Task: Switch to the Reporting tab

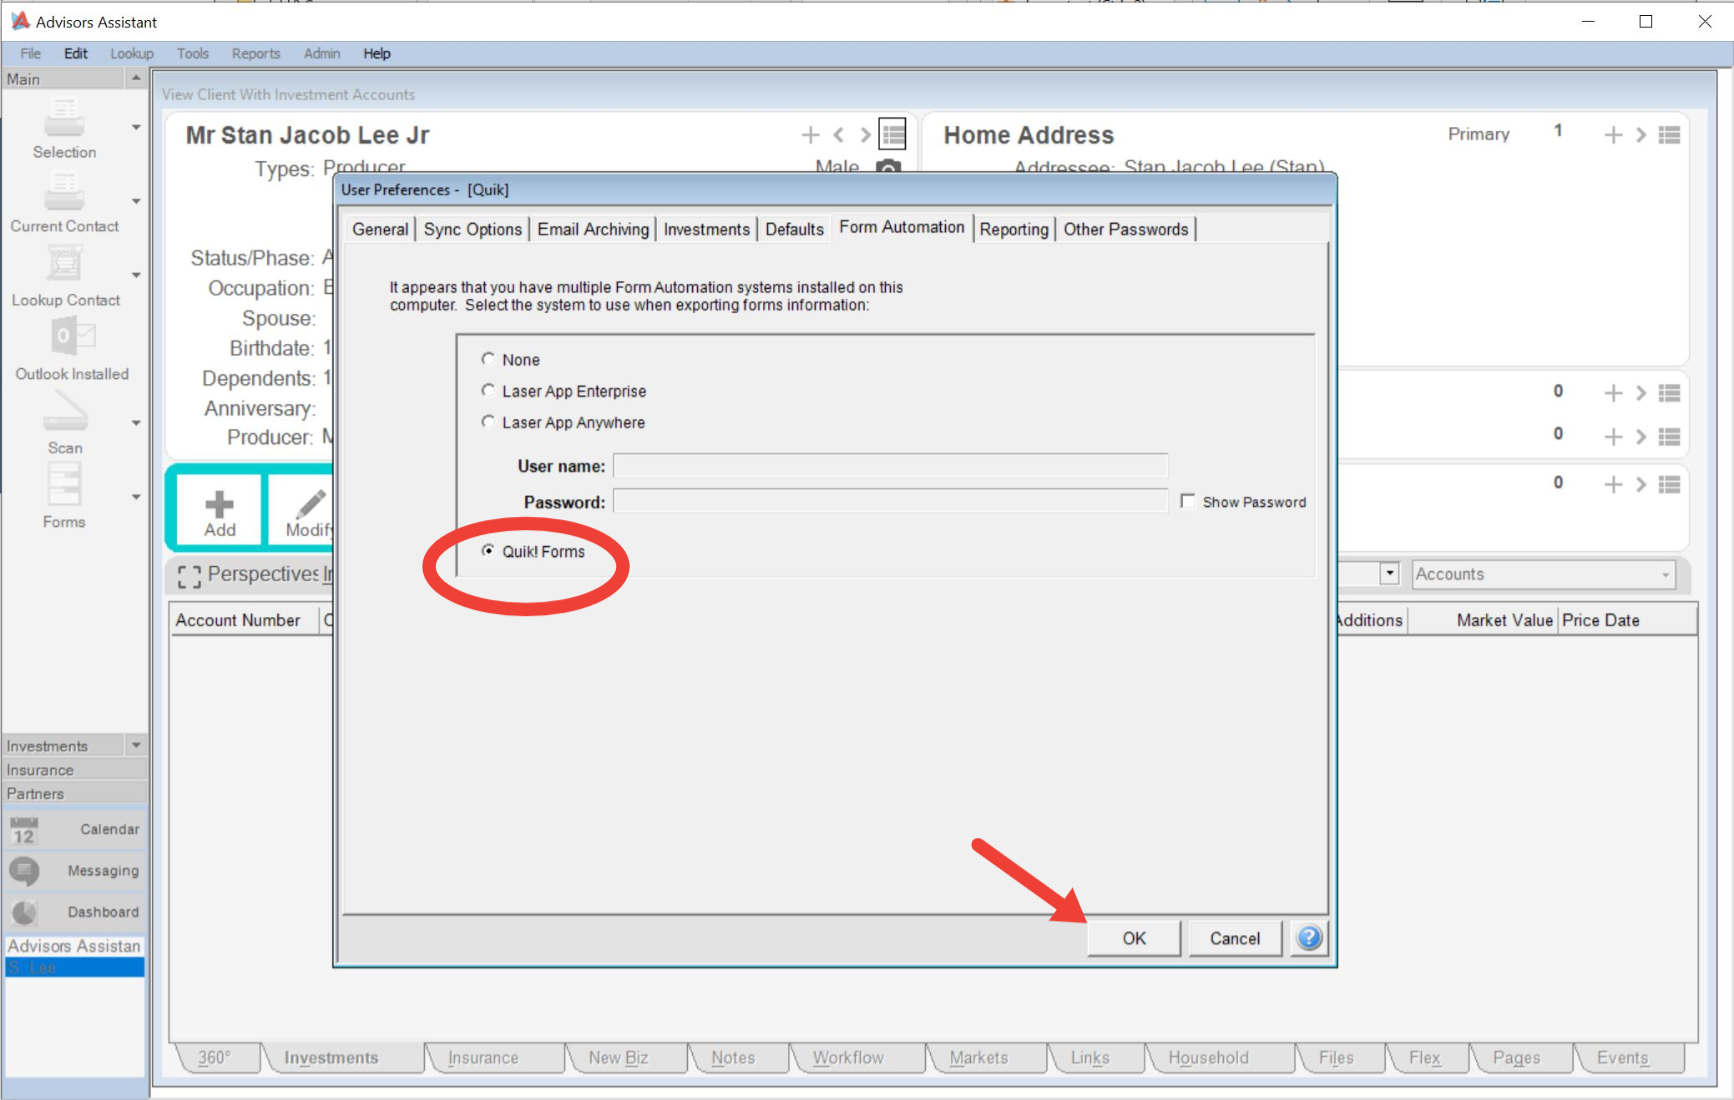Action: coord(1014,230)
